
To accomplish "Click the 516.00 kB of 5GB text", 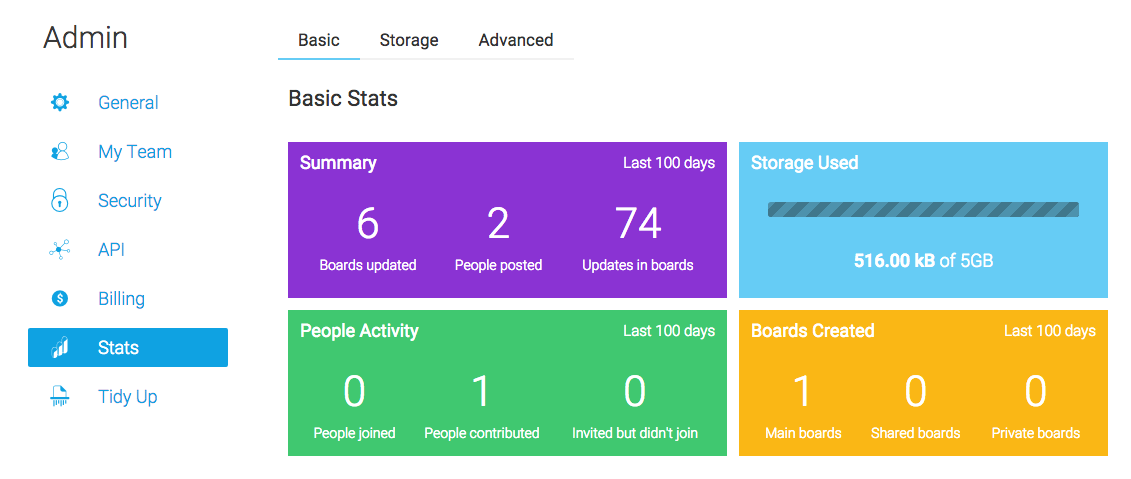I will [x=923, y=260].
